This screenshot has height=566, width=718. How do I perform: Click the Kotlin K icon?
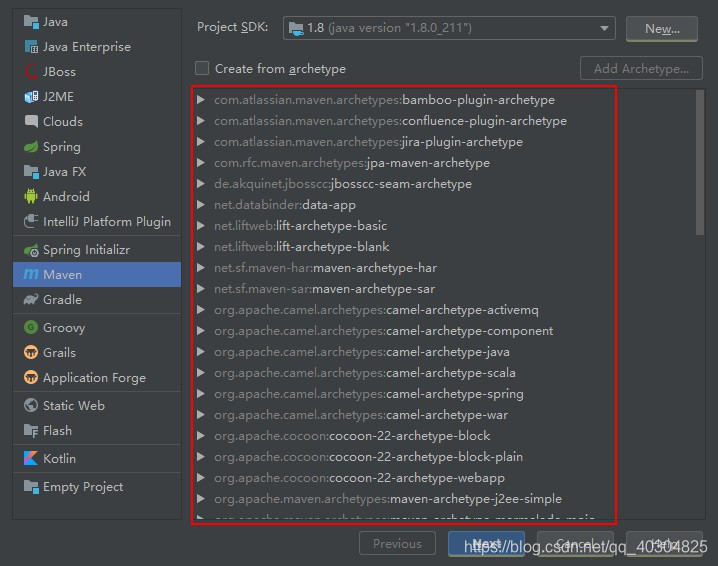click(31, 458)
